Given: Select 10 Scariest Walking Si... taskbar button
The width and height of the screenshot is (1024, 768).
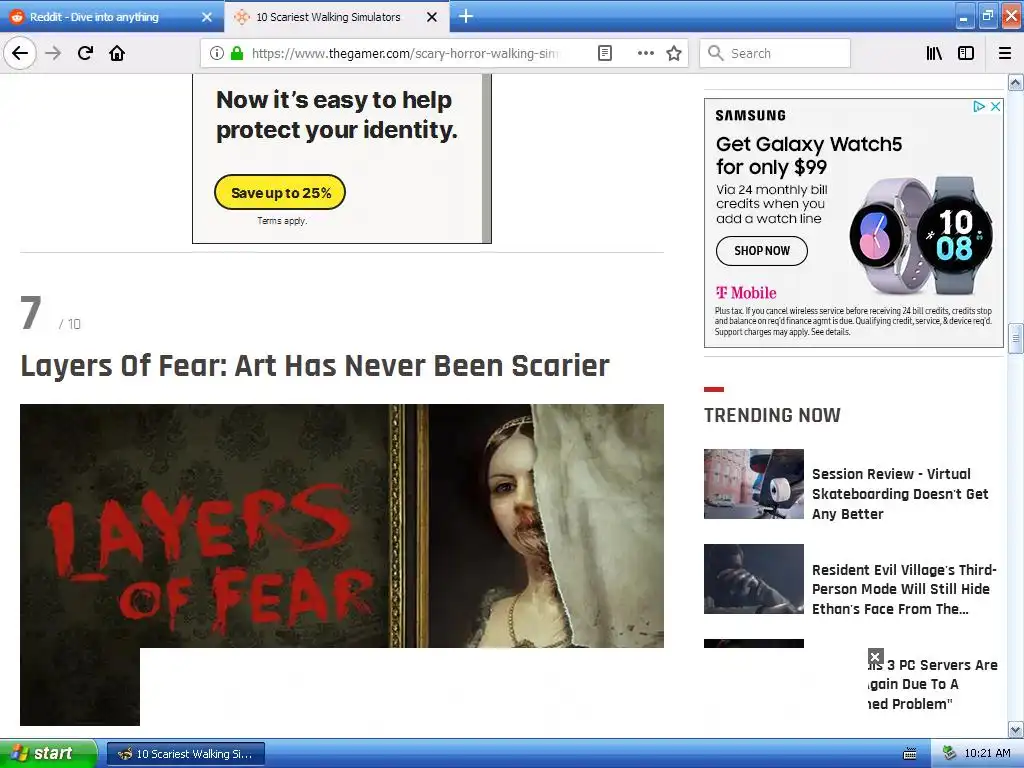Looking at the screenshot, I should [x=185, y=754].
